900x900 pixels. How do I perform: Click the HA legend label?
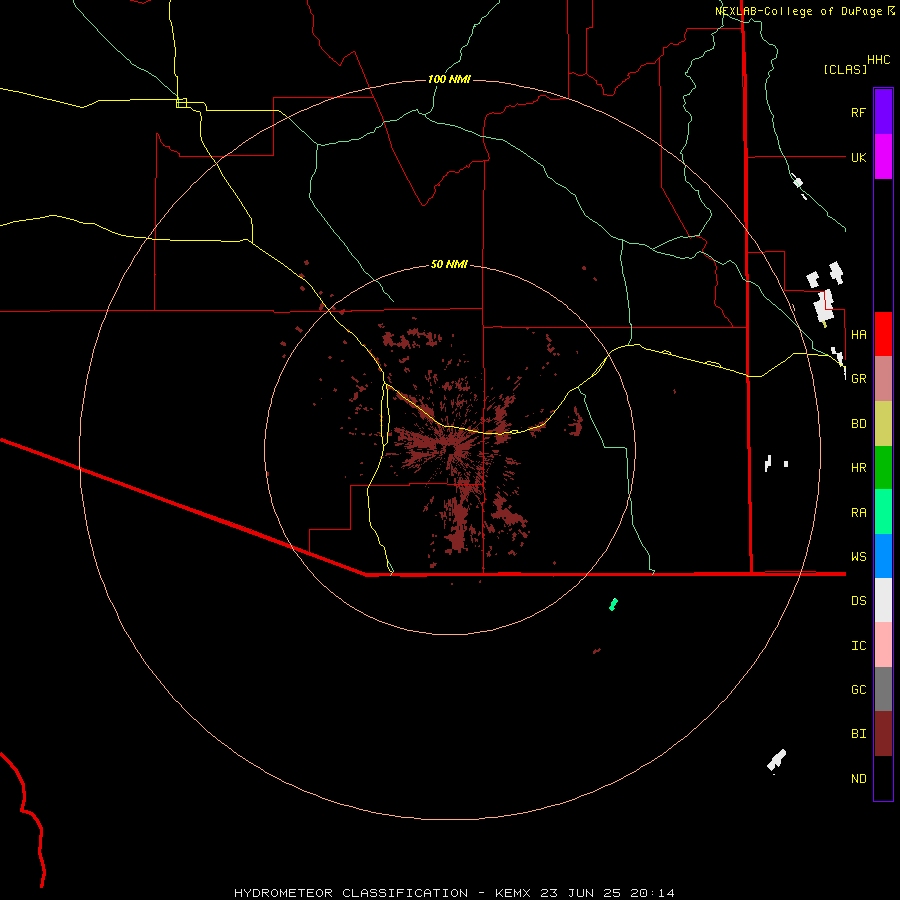point(858,334)
